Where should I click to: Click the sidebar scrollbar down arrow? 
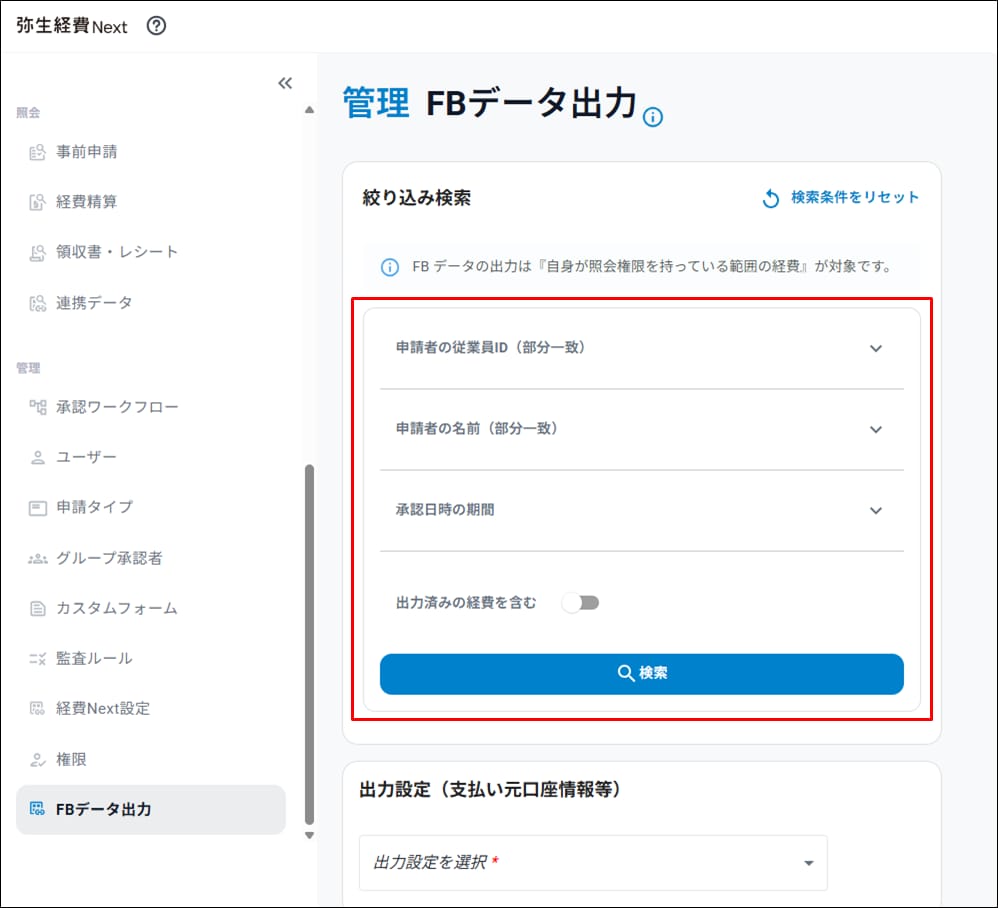pyautogui.click(x=309, y=835)
